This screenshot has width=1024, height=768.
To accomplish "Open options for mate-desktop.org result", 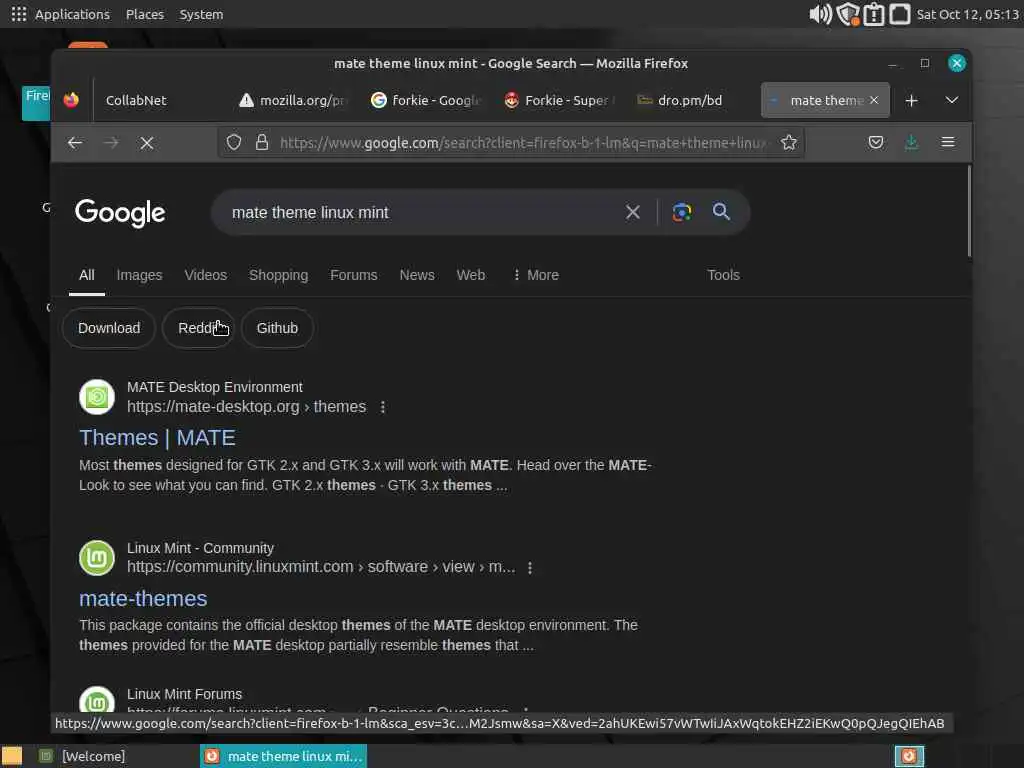I will pos(383,407).
